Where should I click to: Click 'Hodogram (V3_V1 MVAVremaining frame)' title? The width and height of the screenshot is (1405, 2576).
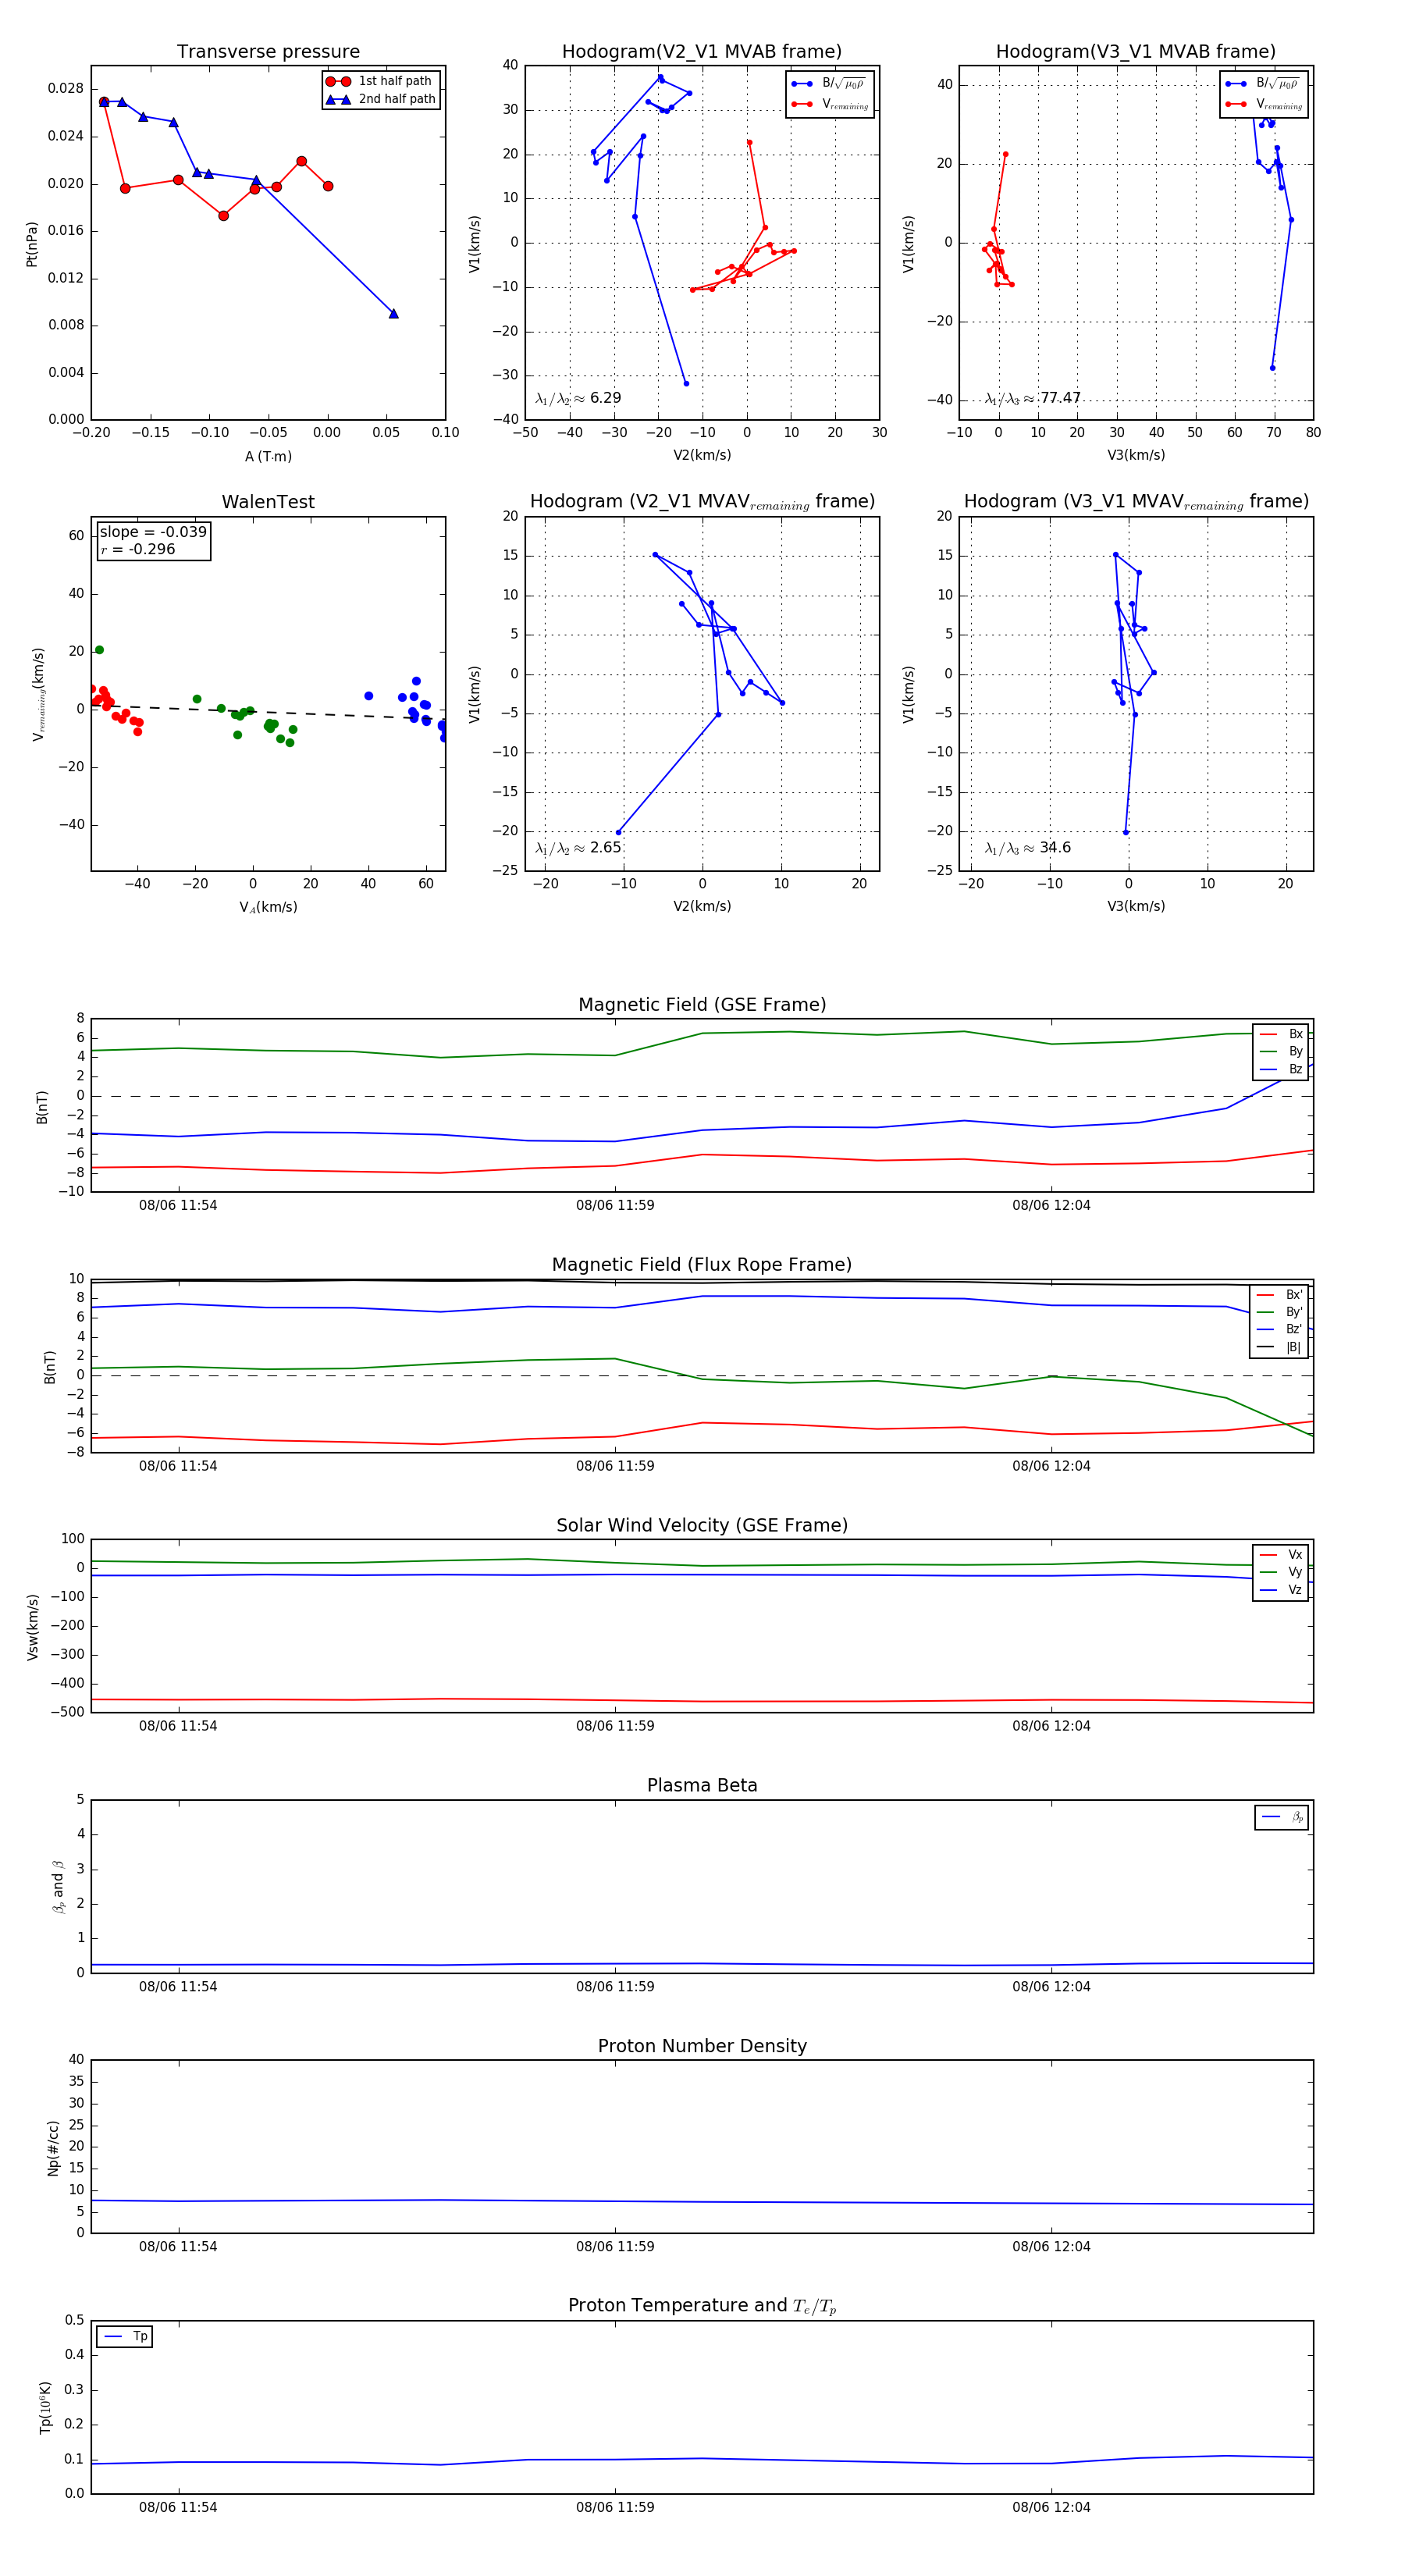1136,502
